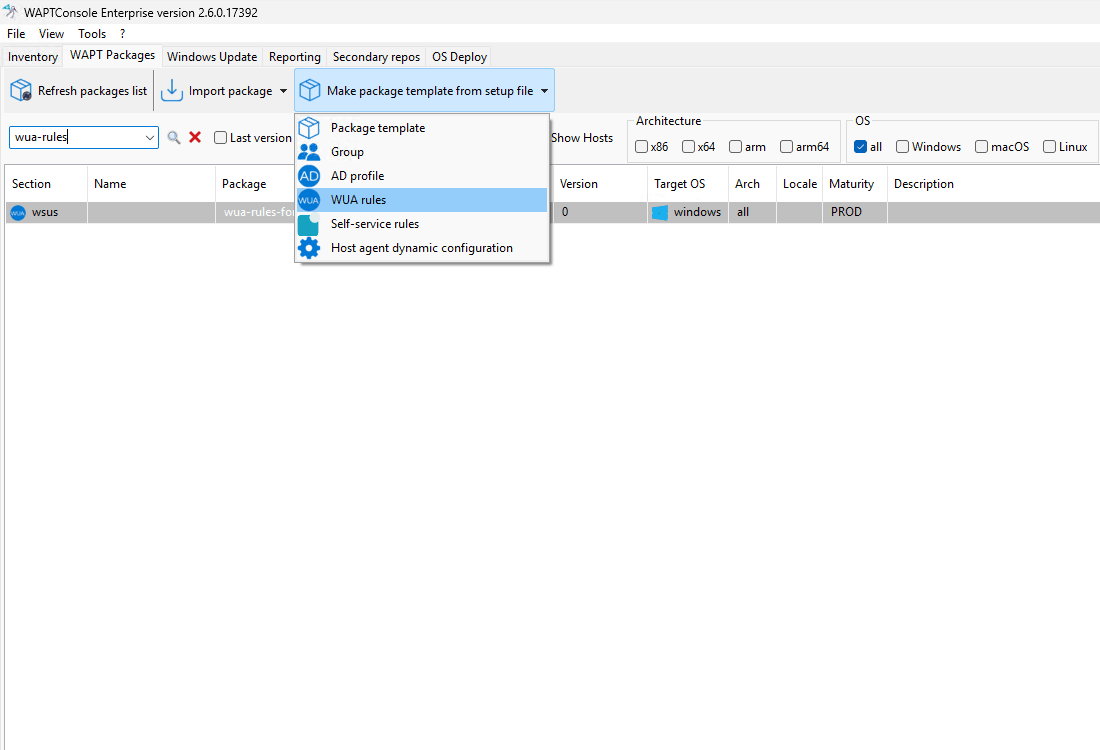Click Refresh packages list button label

click(x=93, y=91)
